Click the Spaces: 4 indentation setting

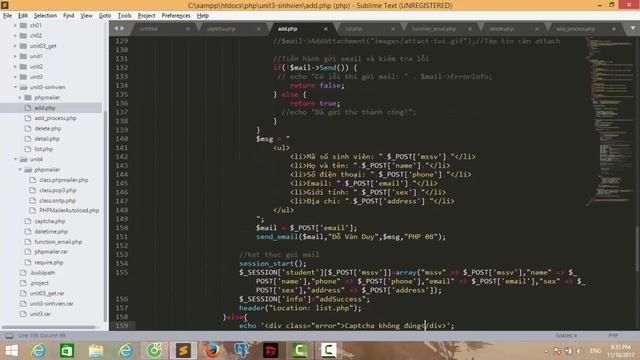click(566, 336)
